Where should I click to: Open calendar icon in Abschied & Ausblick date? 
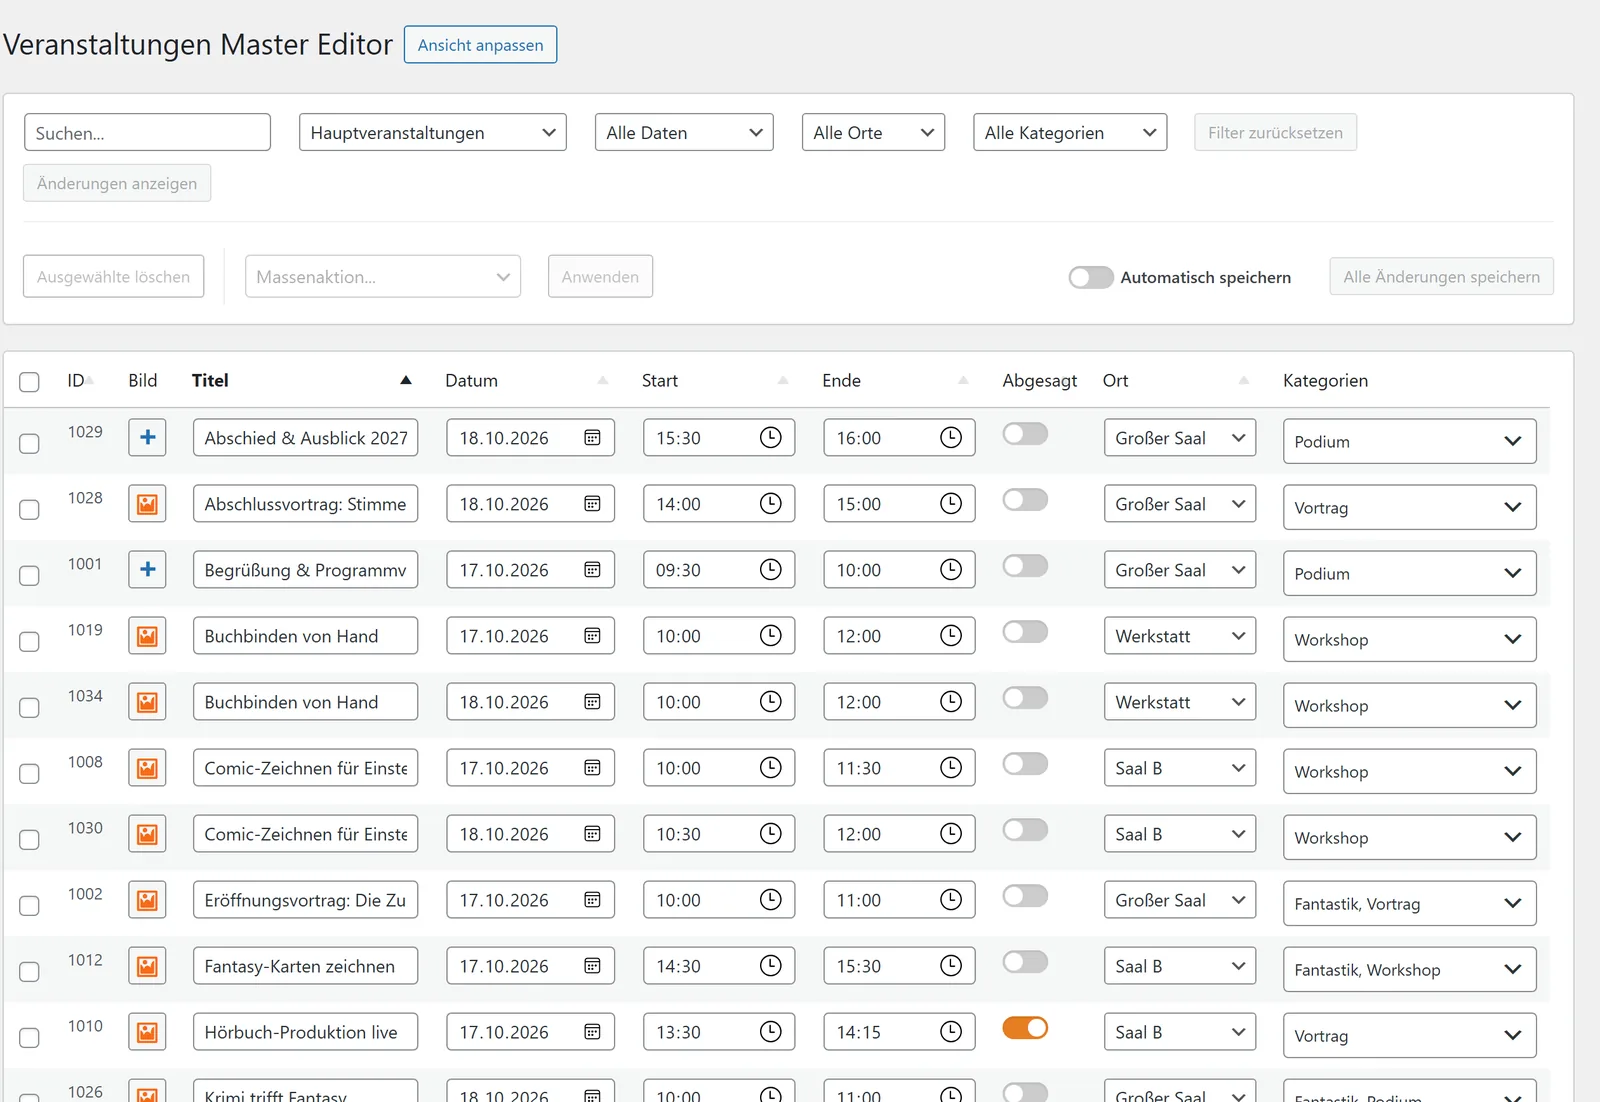[592, 437]
